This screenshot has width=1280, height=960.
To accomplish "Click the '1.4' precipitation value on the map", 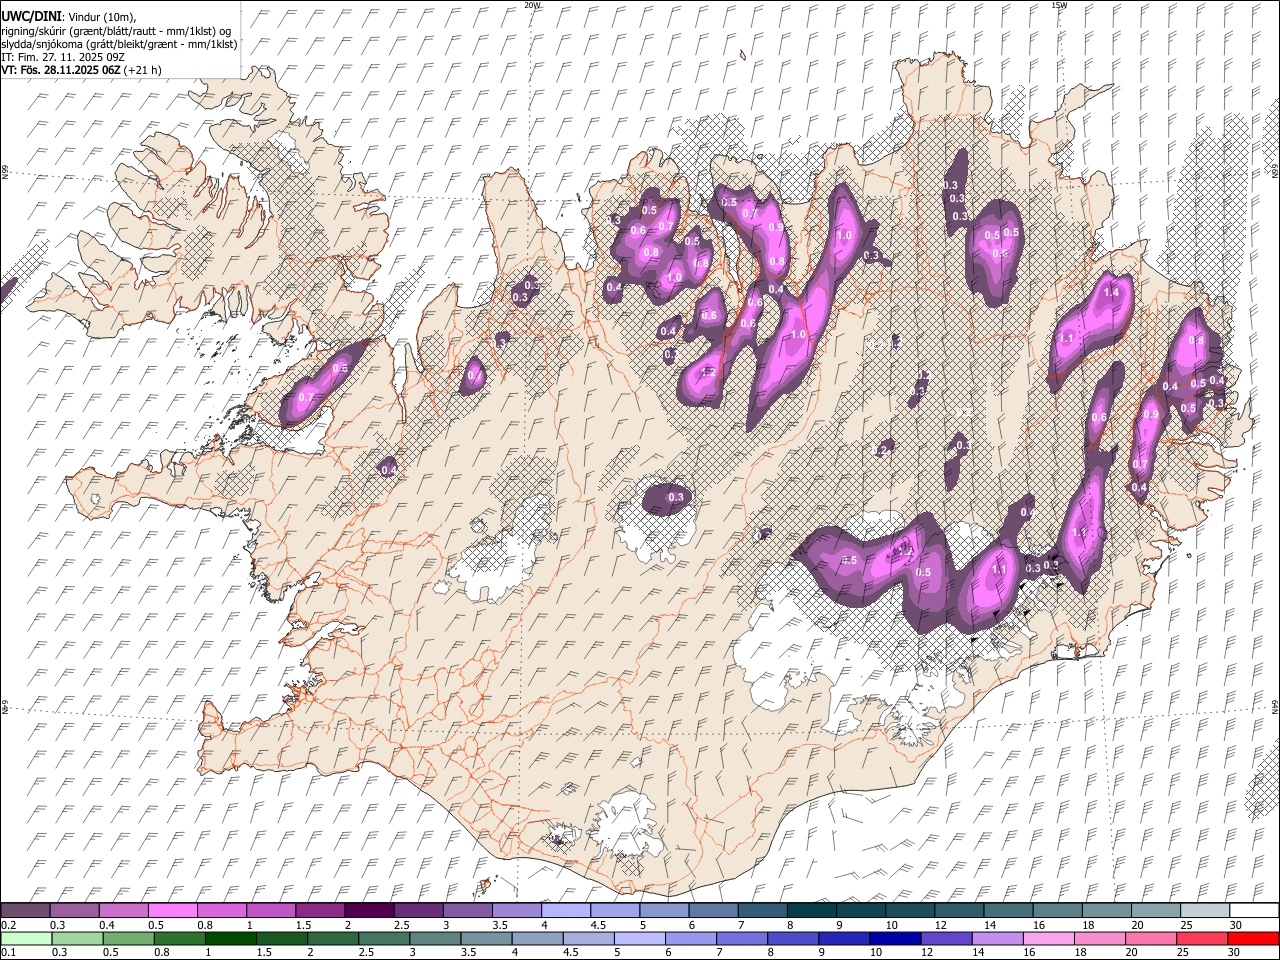I will coord(1110,293).
